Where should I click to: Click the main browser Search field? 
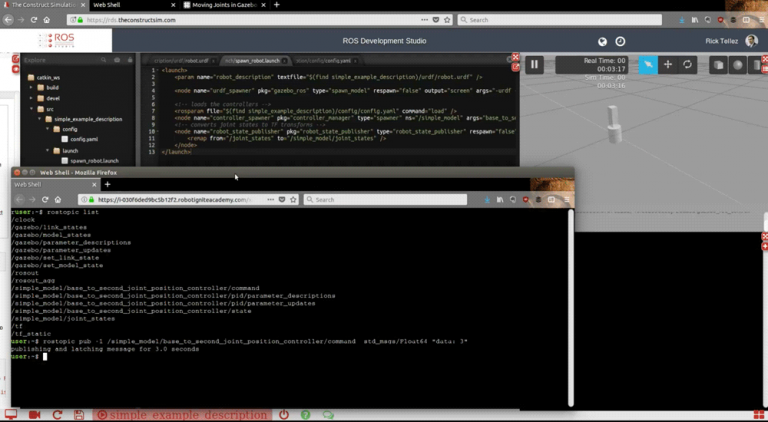point(559,20)
